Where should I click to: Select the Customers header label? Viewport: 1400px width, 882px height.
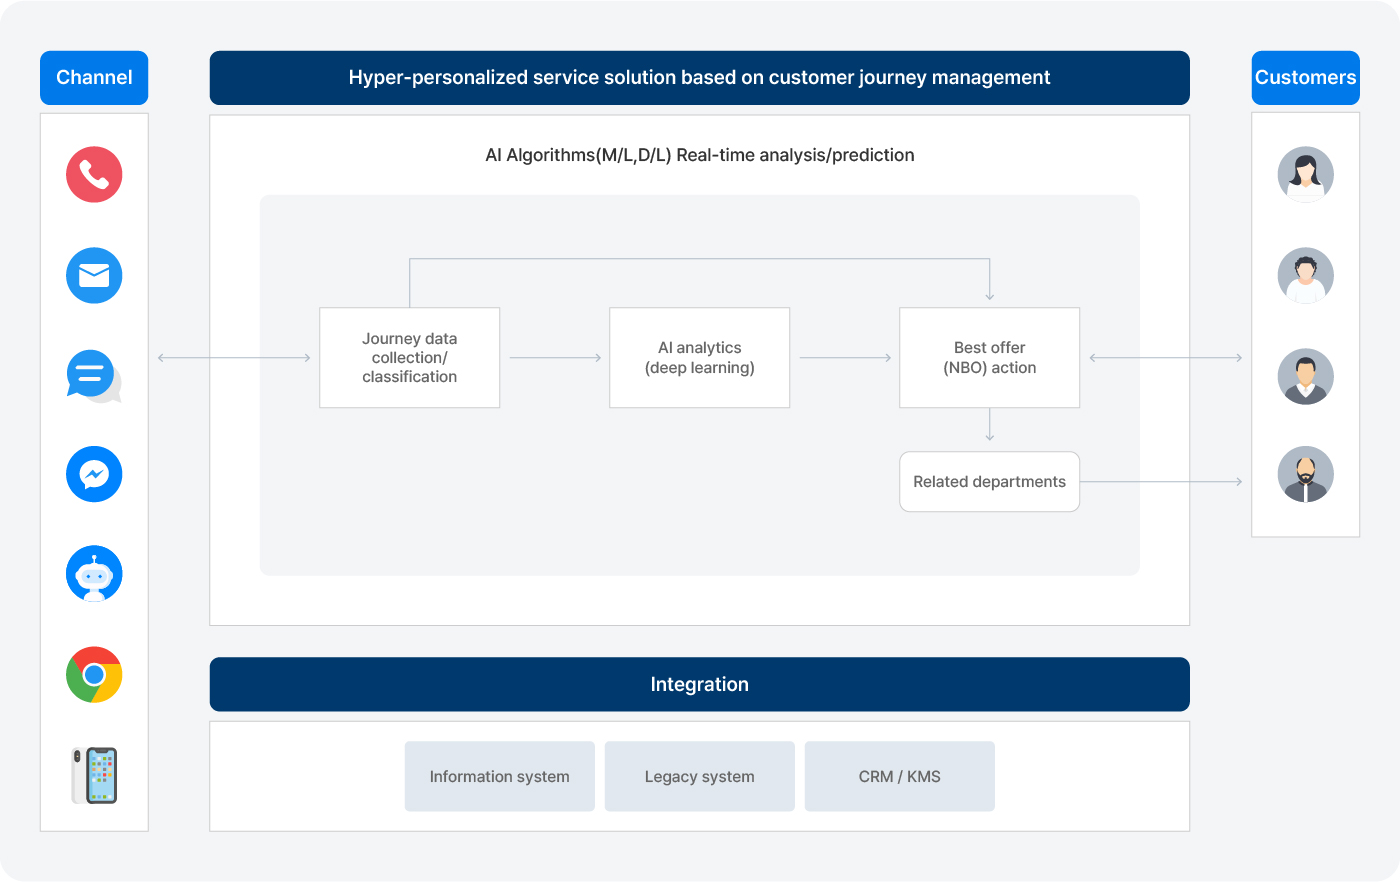(1305, 78)
